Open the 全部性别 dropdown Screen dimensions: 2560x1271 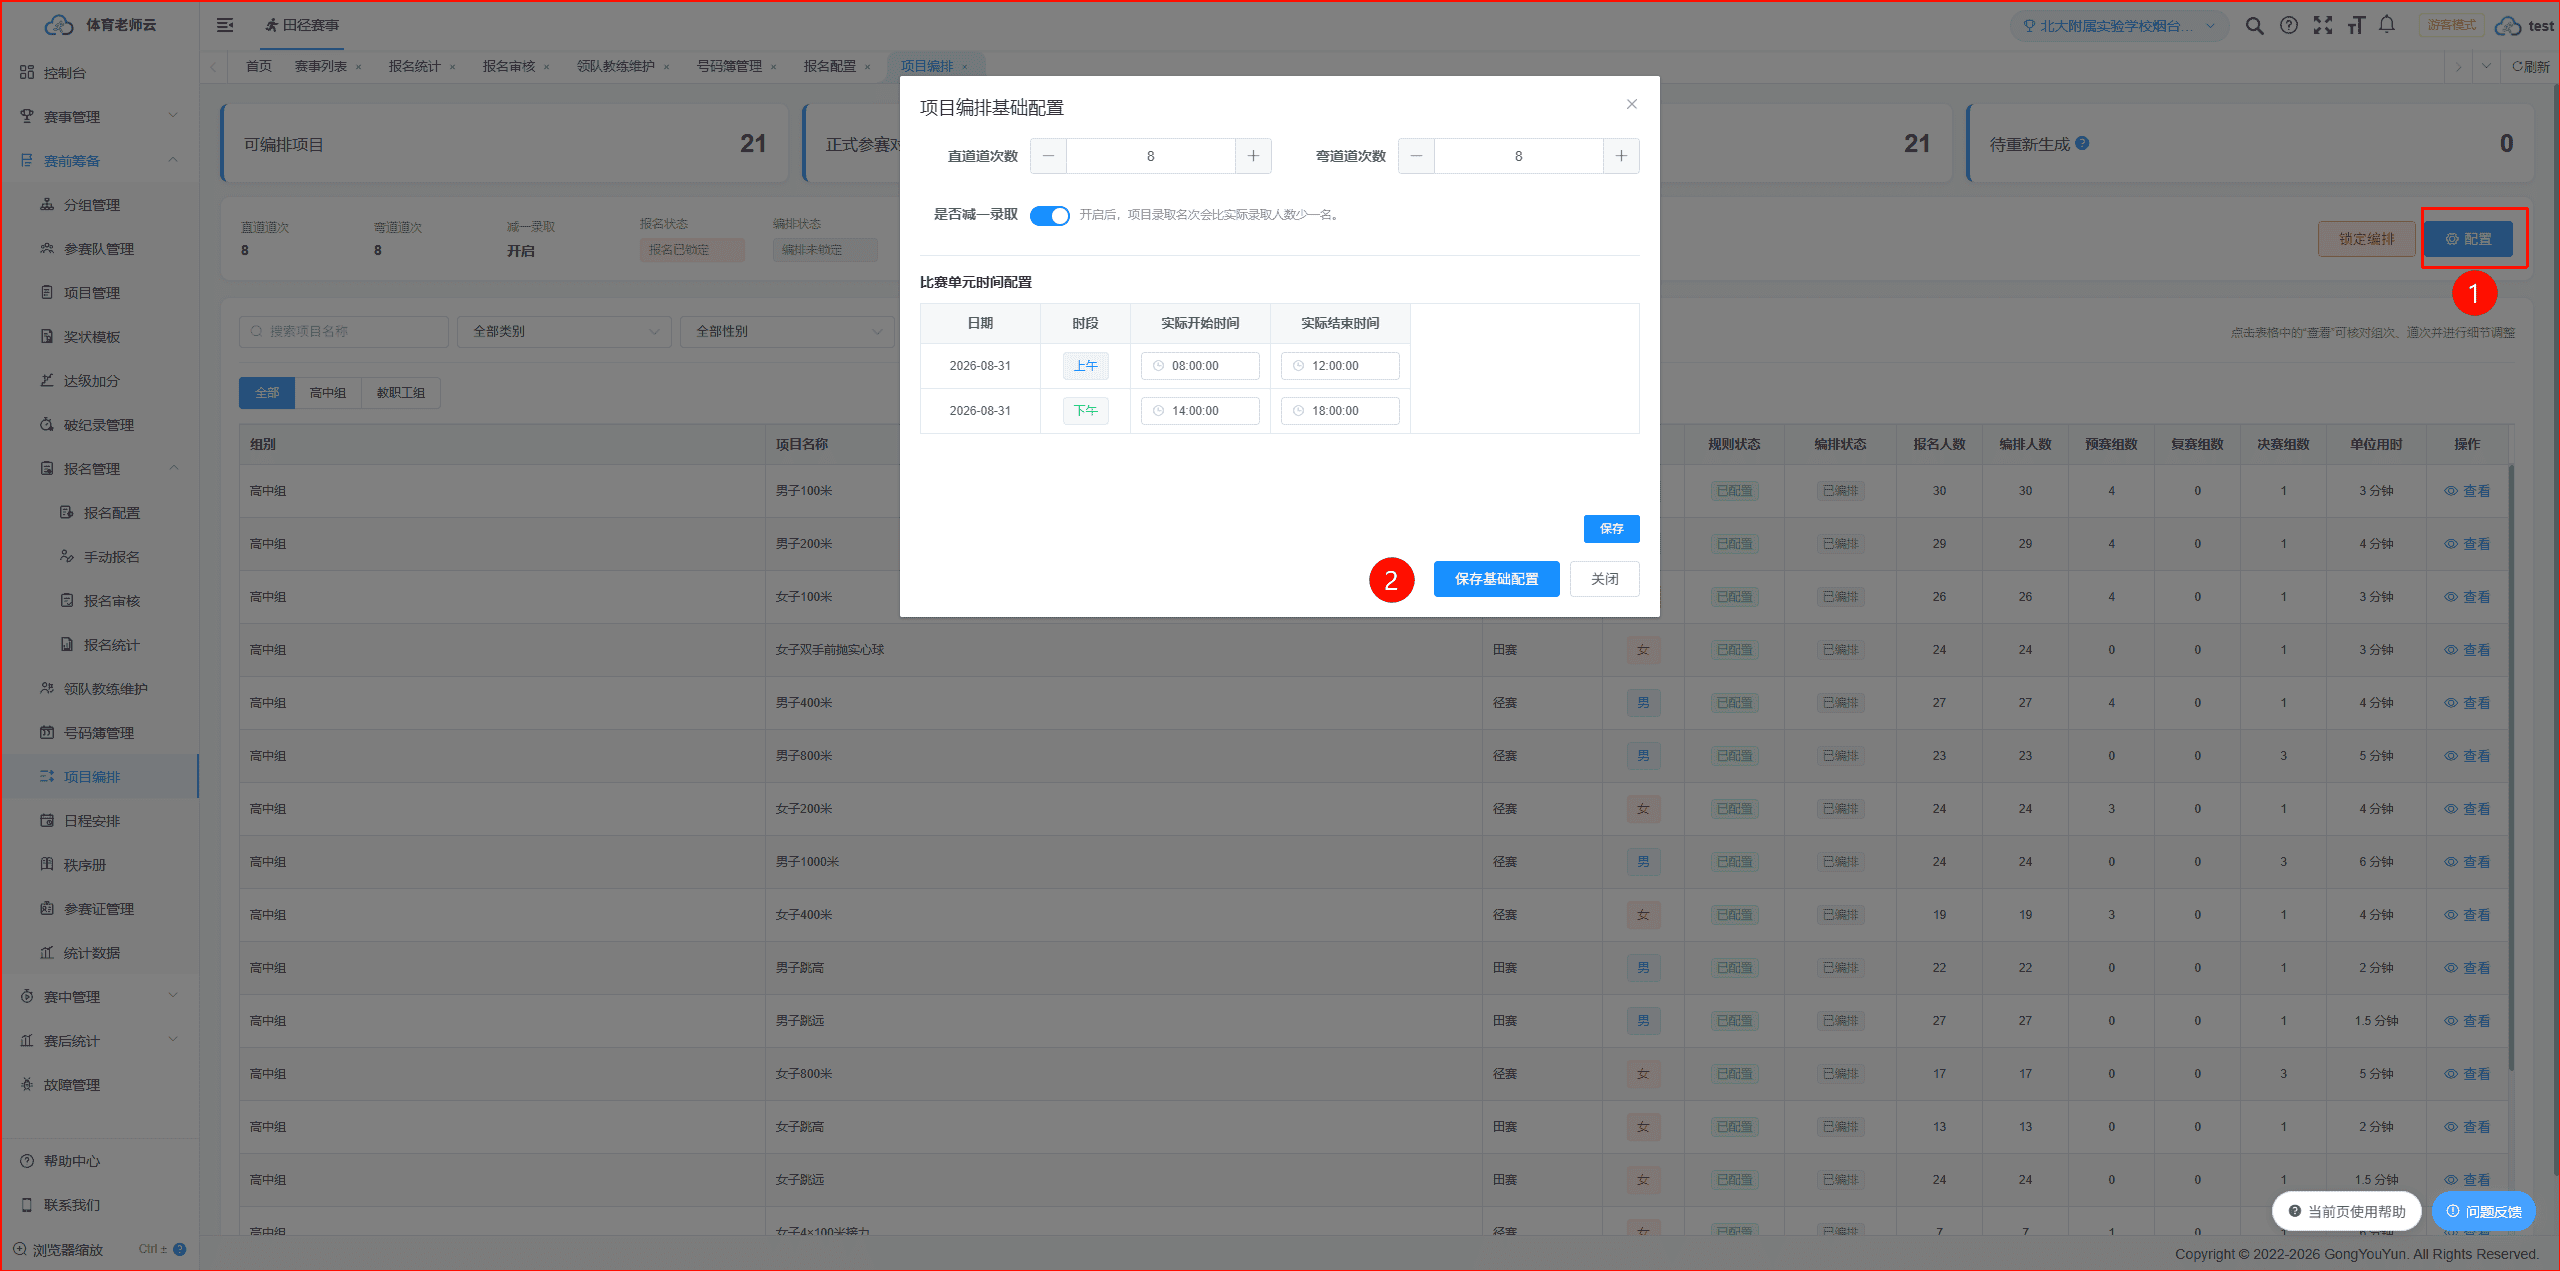pos(787,331)
